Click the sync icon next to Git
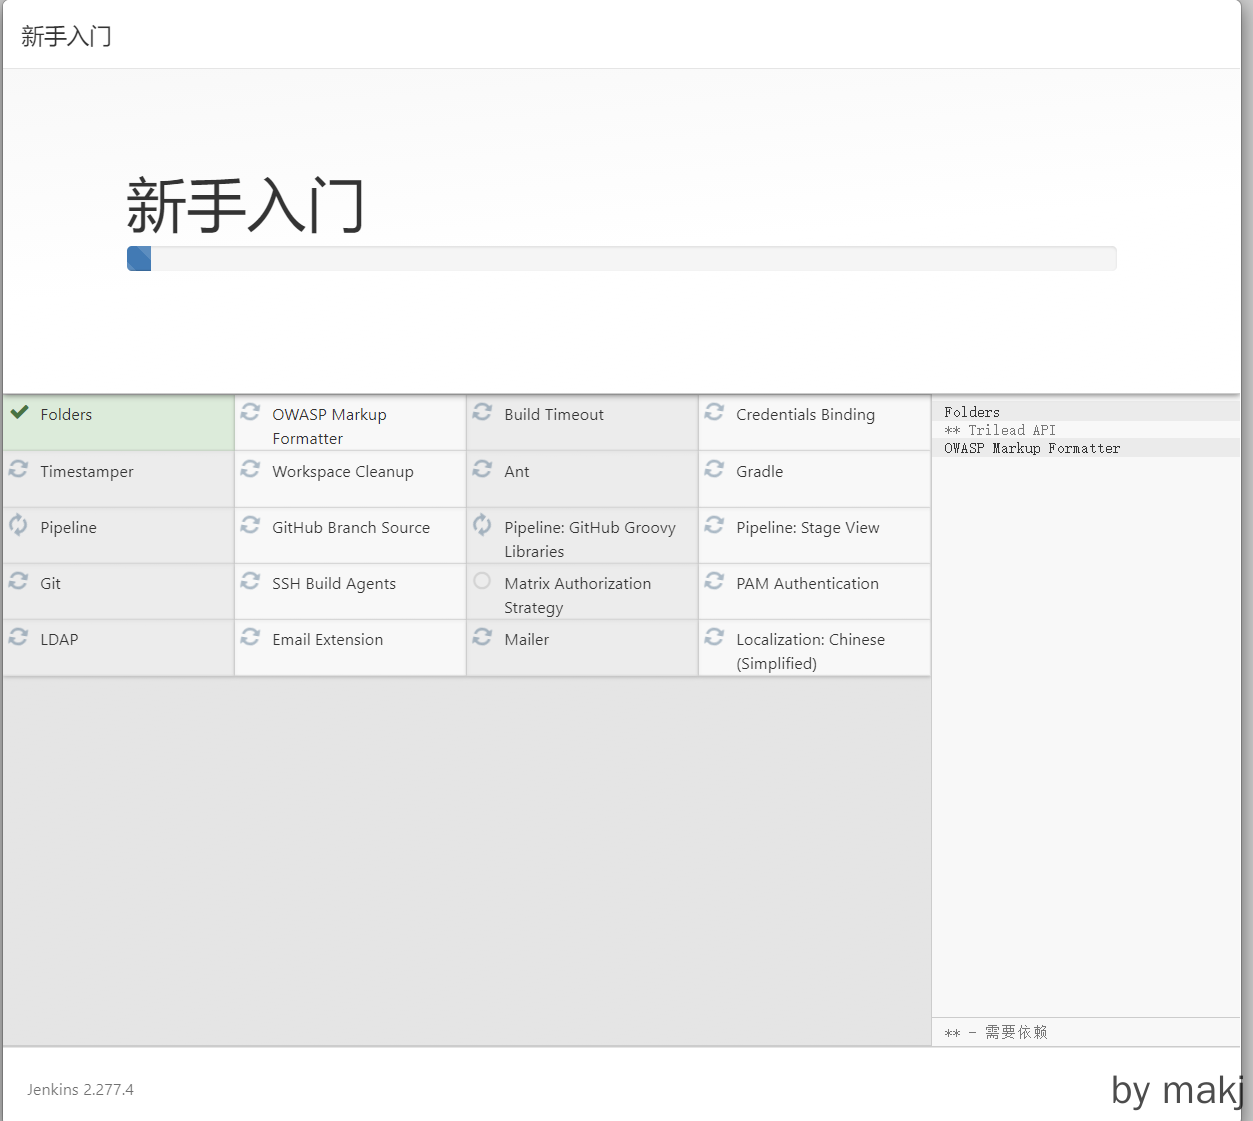This screenshot has width=1253, height=1121. point(19,581)
